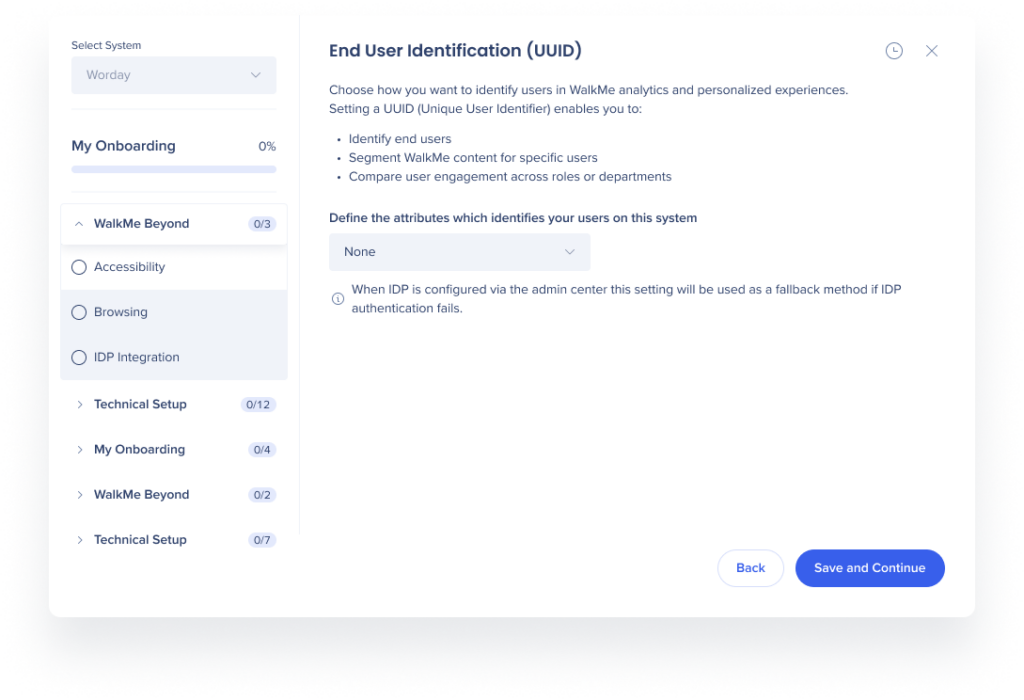Viewport: 1024px width, 700px height.
Task: Open the Browsing task from the sidebar
Action: [x=122, y=312]
